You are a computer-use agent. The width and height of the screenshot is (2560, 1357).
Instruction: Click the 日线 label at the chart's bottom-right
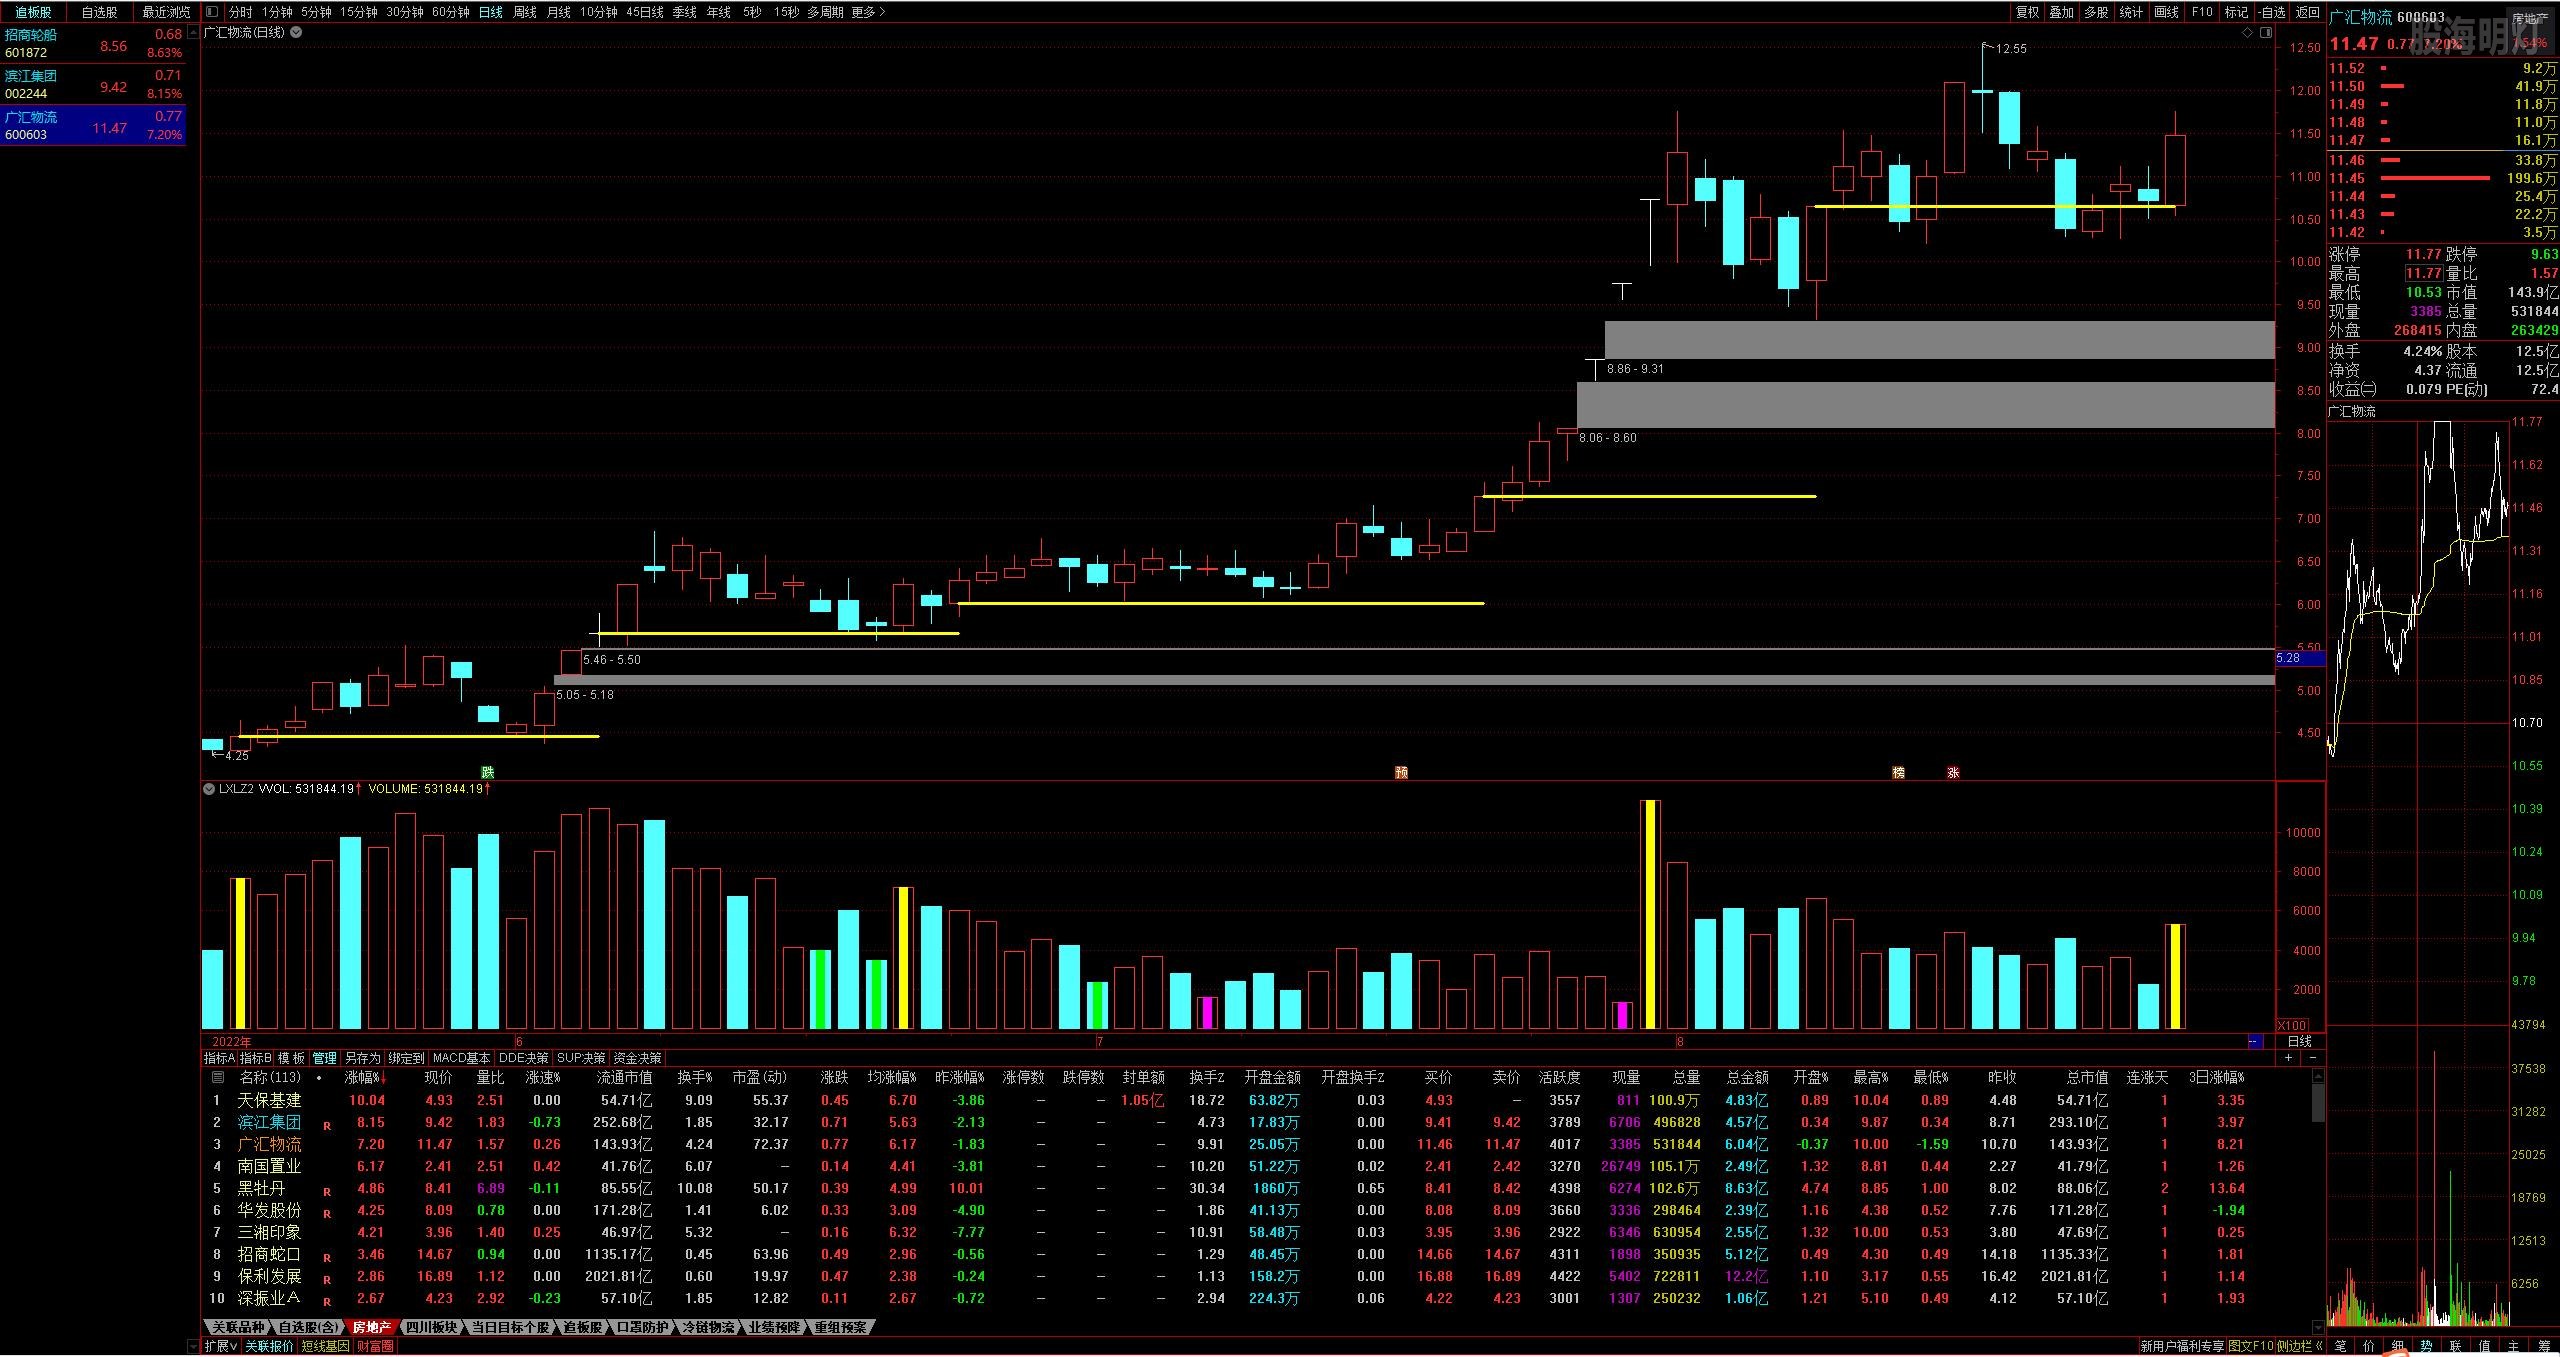pyautogui.click(x=2299, y=1041)
